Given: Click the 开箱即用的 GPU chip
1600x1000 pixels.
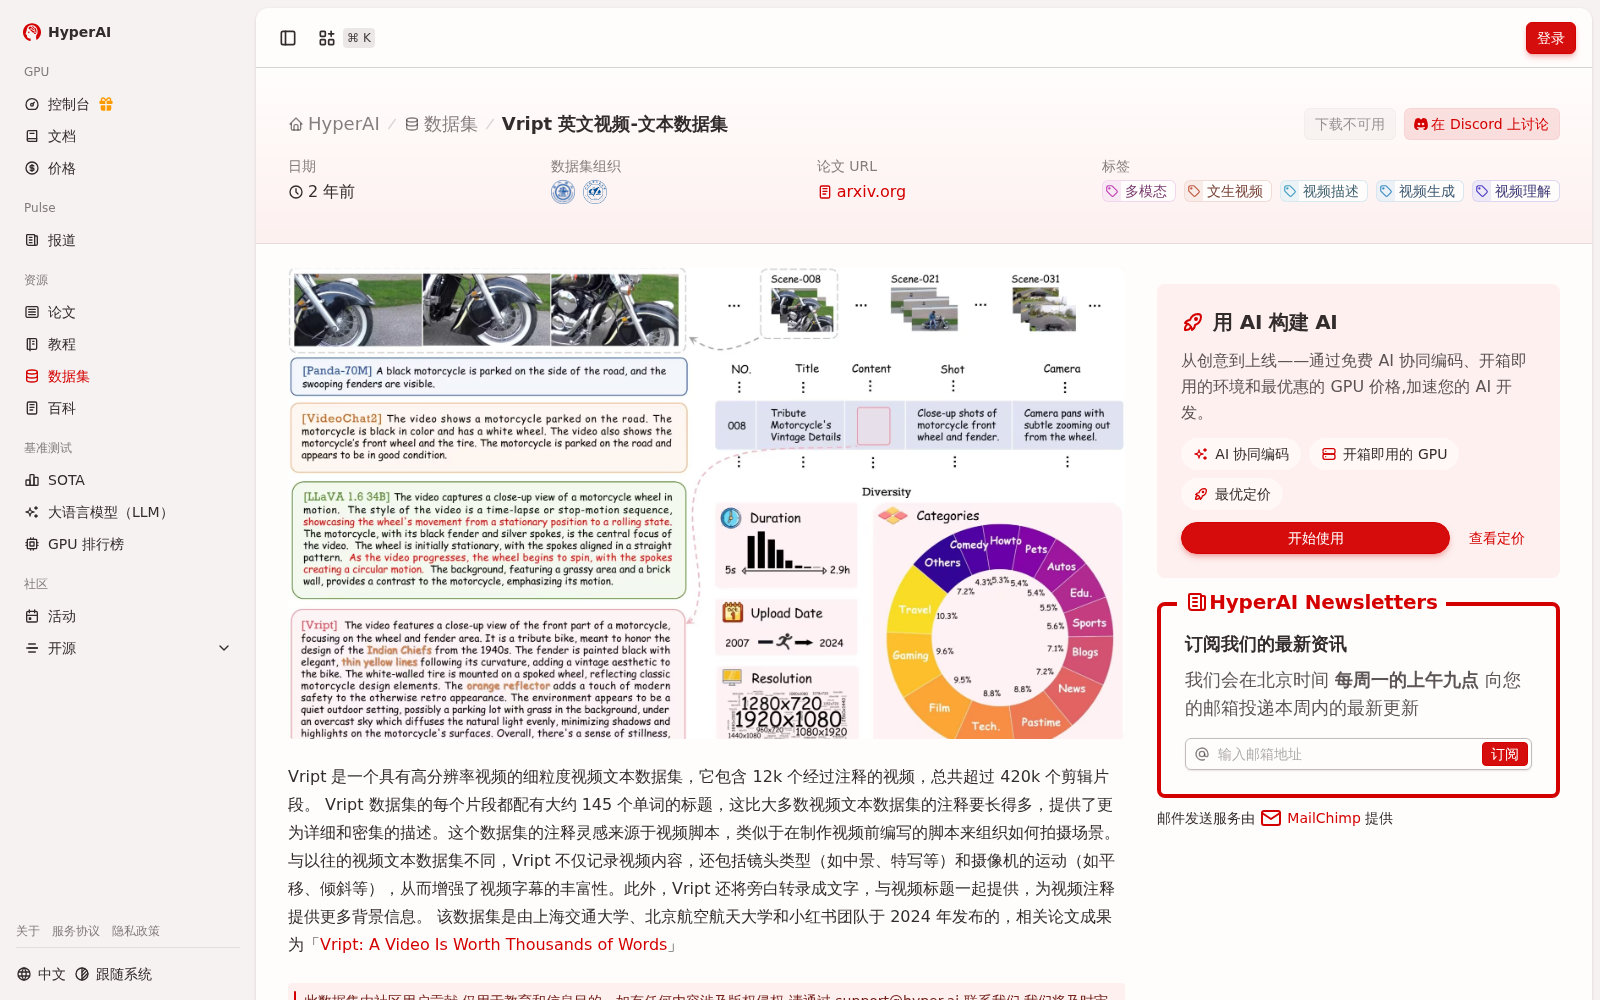Looking at the screenshot, I should pos(1384,454).
